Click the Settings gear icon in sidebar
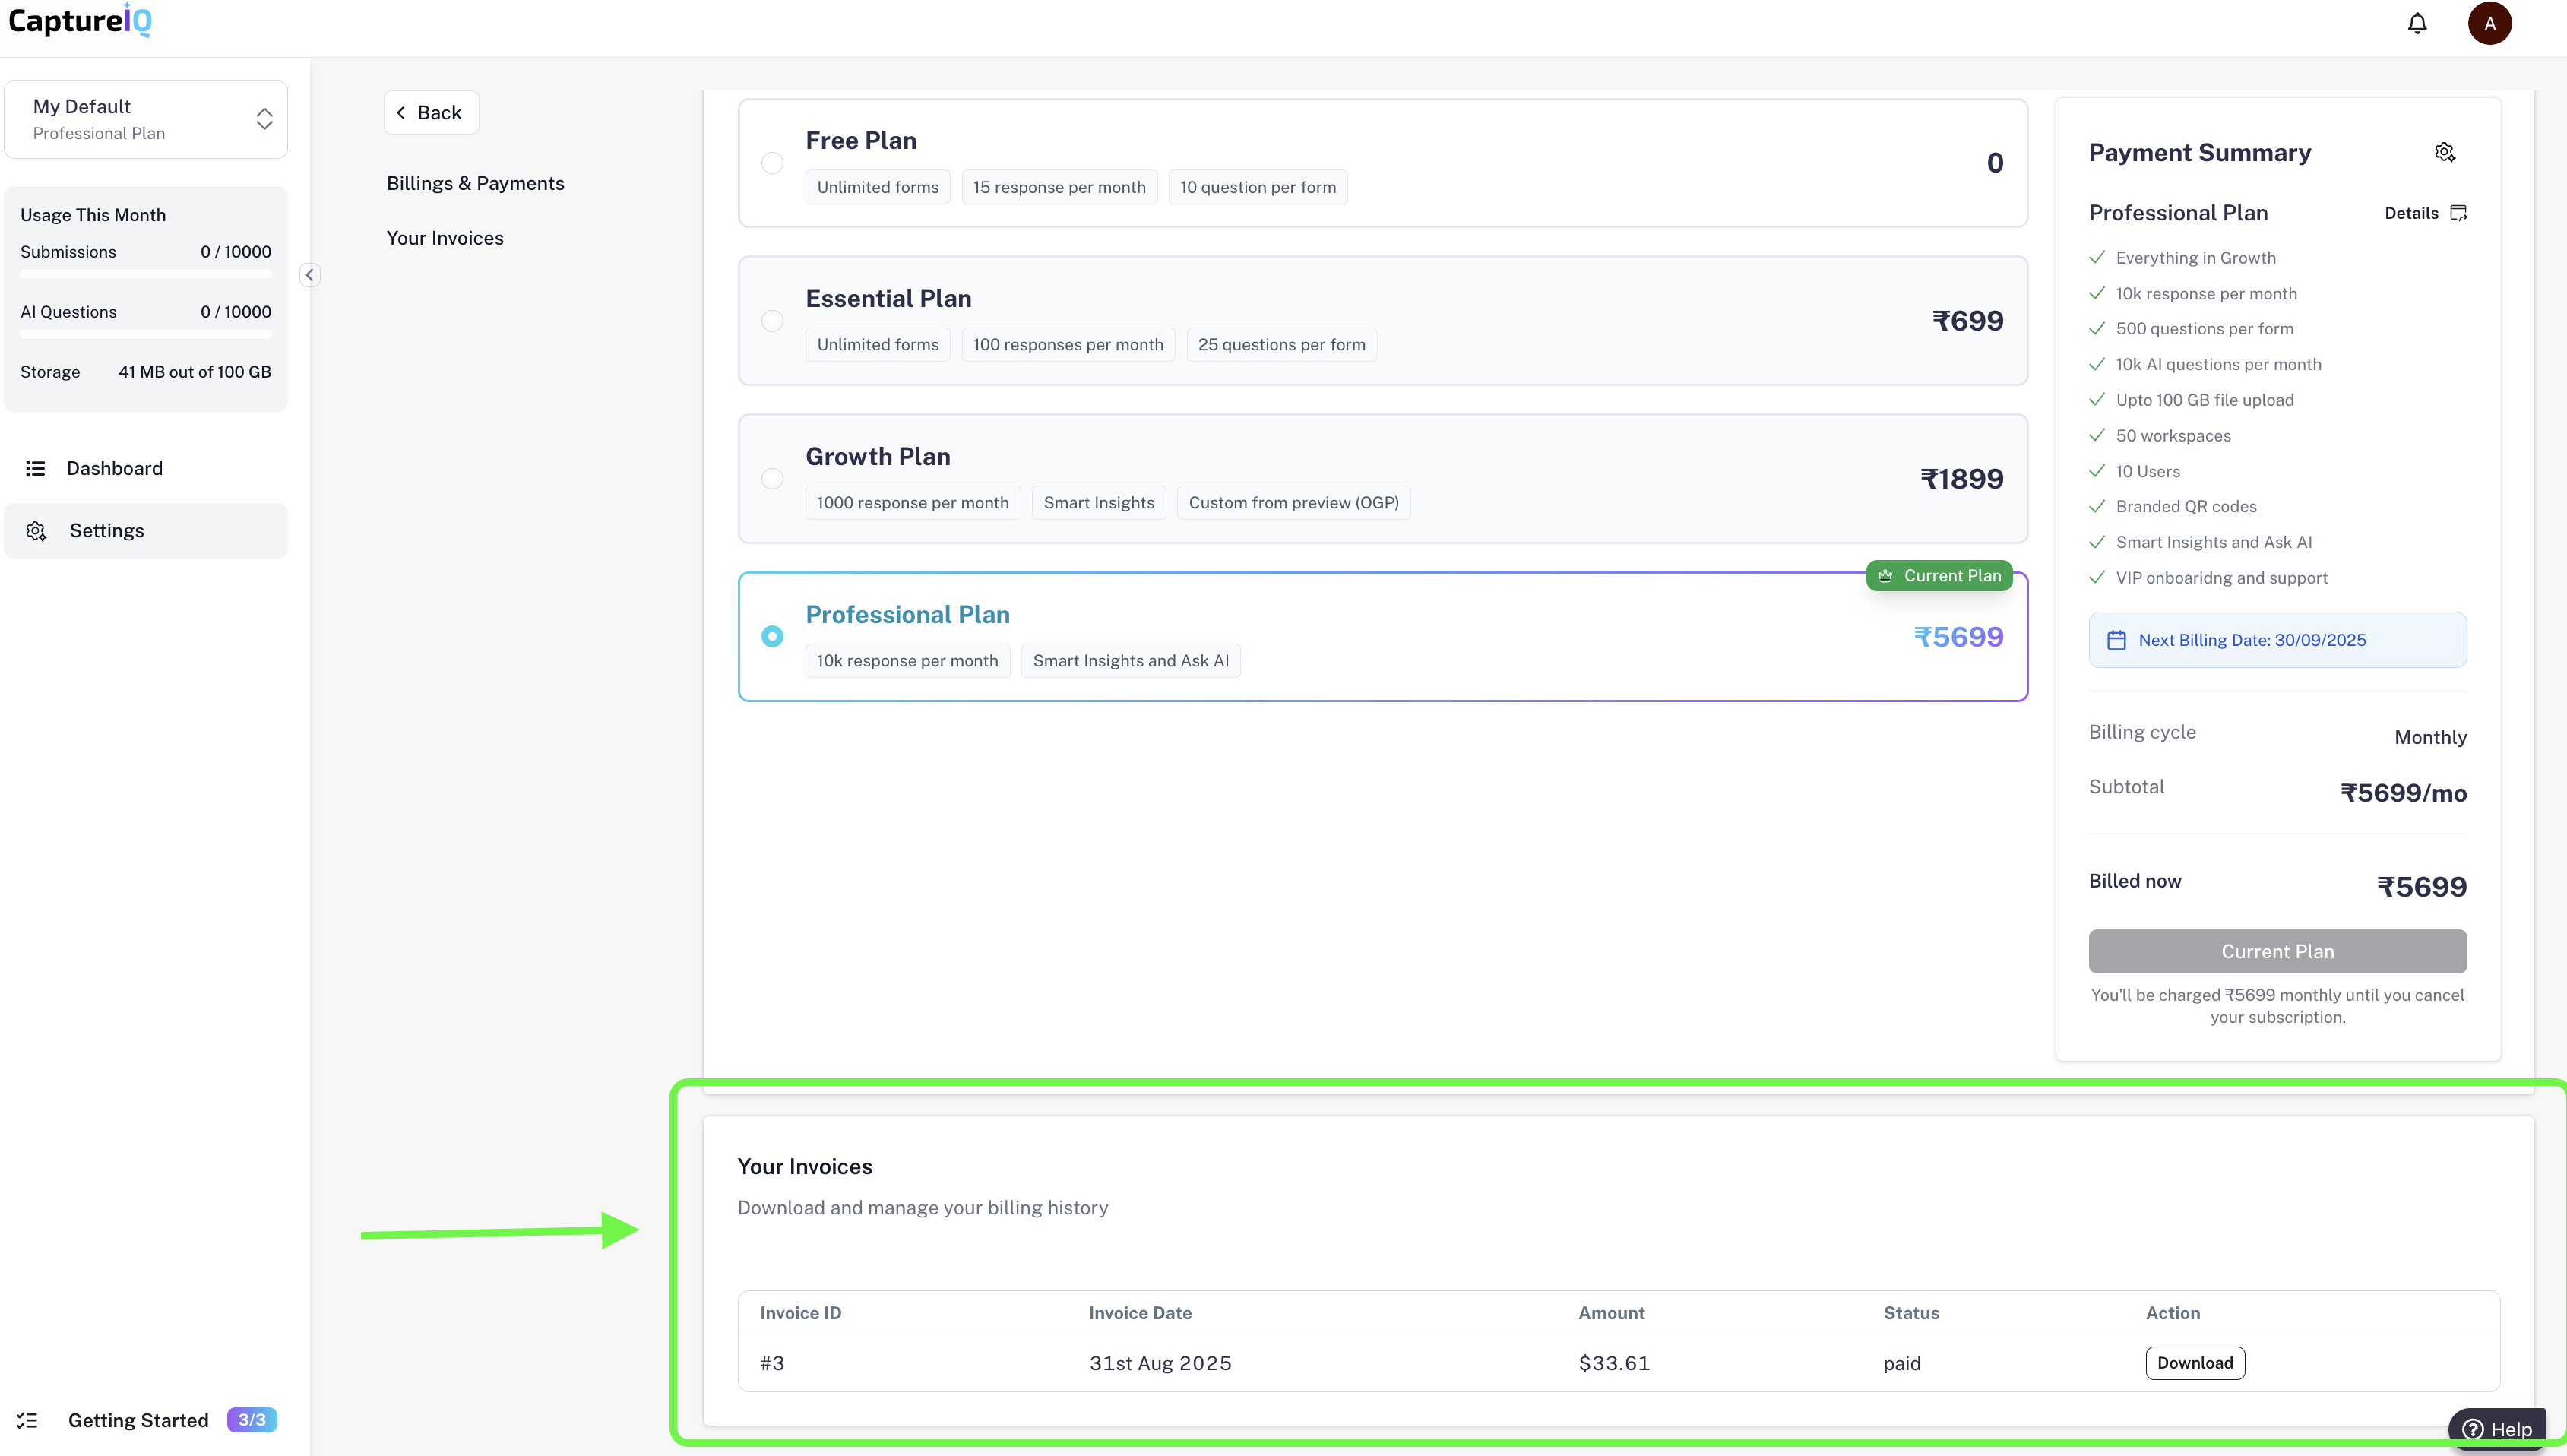This screenshot has height=1456, width=2567. (x=36, y=531)
